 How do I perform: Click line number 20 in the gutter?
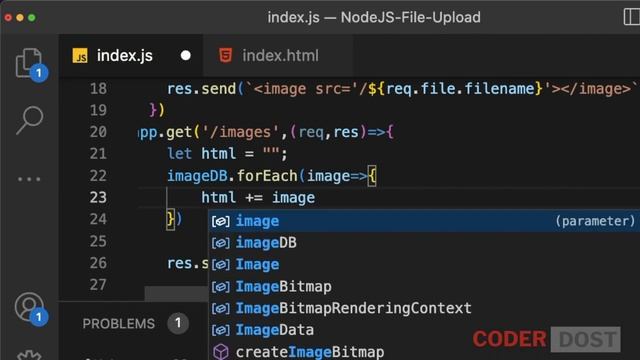coord(98,132)
